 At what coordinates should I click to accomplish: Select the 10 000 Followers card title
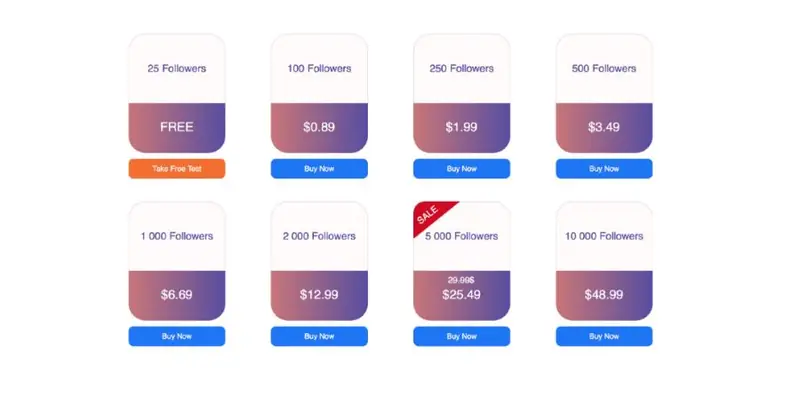[x=604, y=236]
